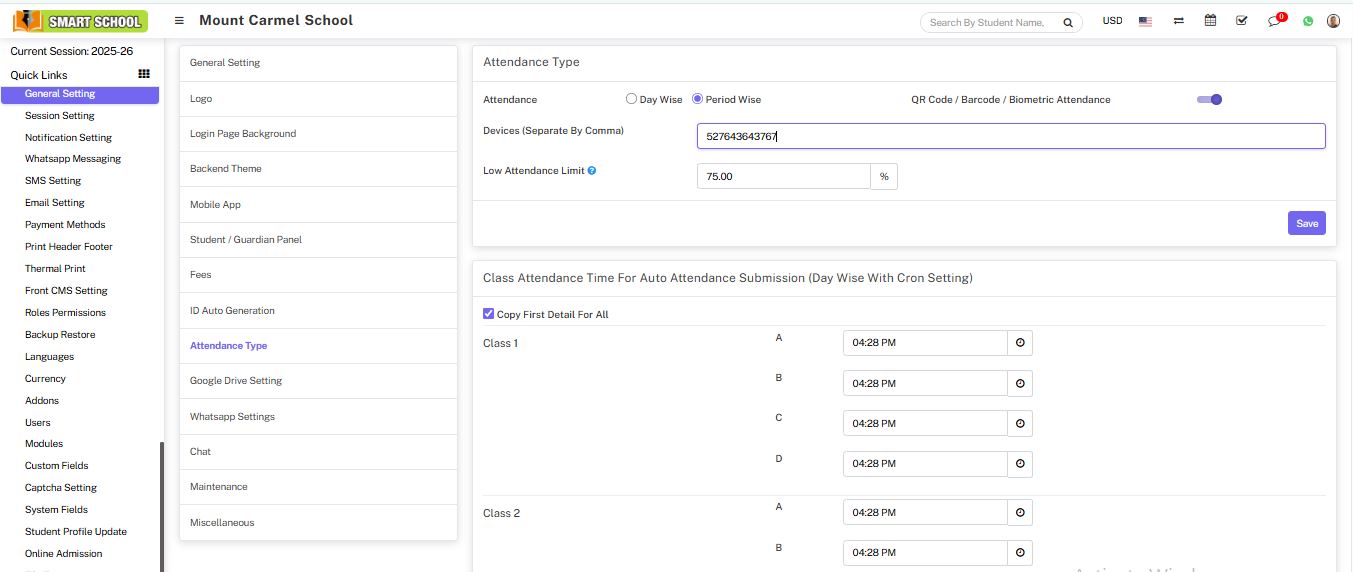Open Roles Permissions in sidebar
Viewport: 1353px width, 572px height.
click(65, 313)
